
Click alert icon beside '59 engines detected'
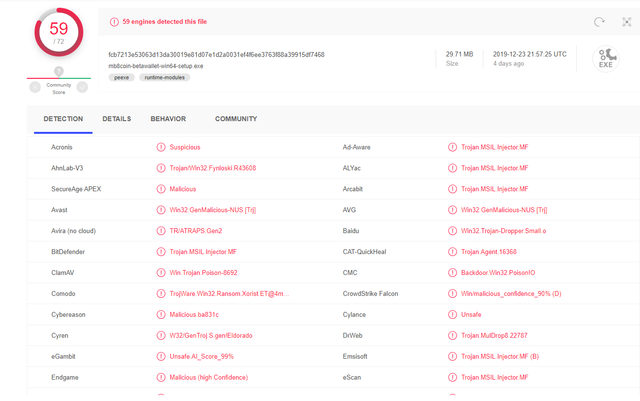114,22
